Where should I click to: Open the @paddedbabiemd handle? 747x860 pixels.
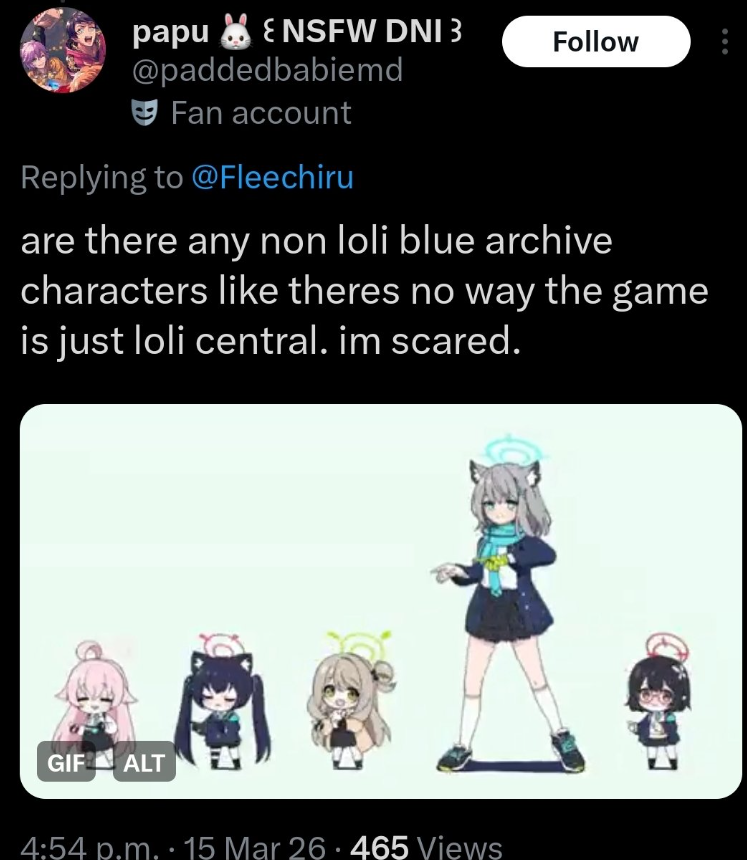click(268, 70)
